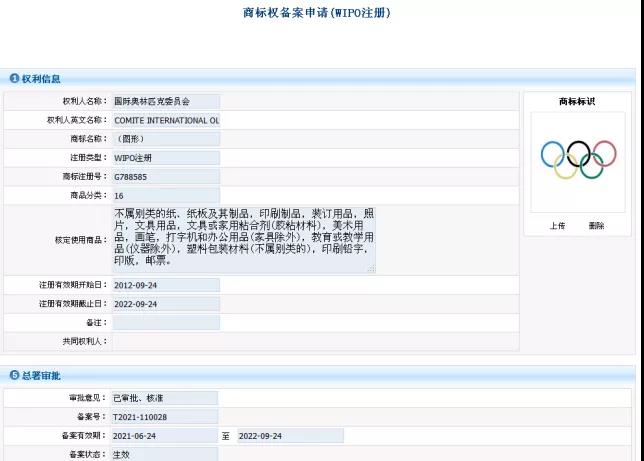Select the 备案号 field T2021-110028
Image resolution: width=644 pixels, height=461 pixels.
point(165,417)
